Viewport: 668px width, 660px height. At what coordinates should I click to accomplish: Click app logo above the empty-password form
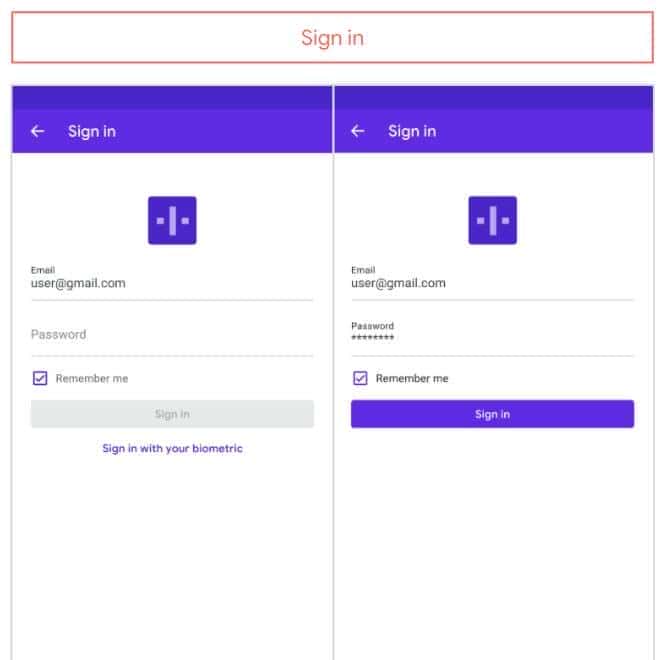pos(172,220)
